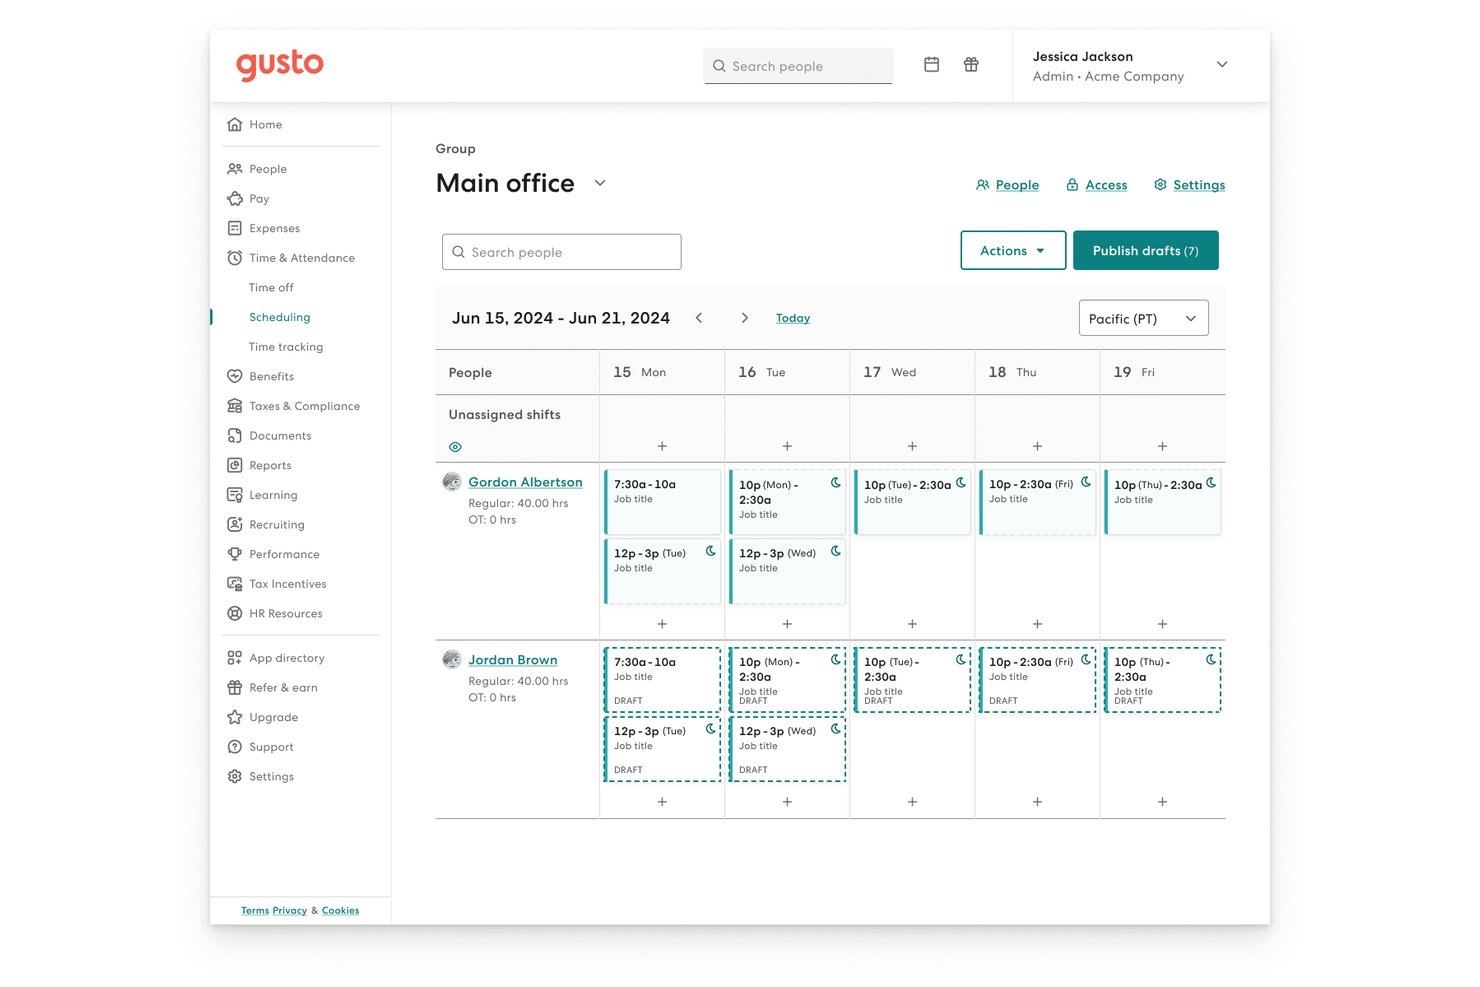Open Time & Attendance in sidebar
This screenshot has height=987, width=1480.
pyautogui.click(x=291, y=258)
